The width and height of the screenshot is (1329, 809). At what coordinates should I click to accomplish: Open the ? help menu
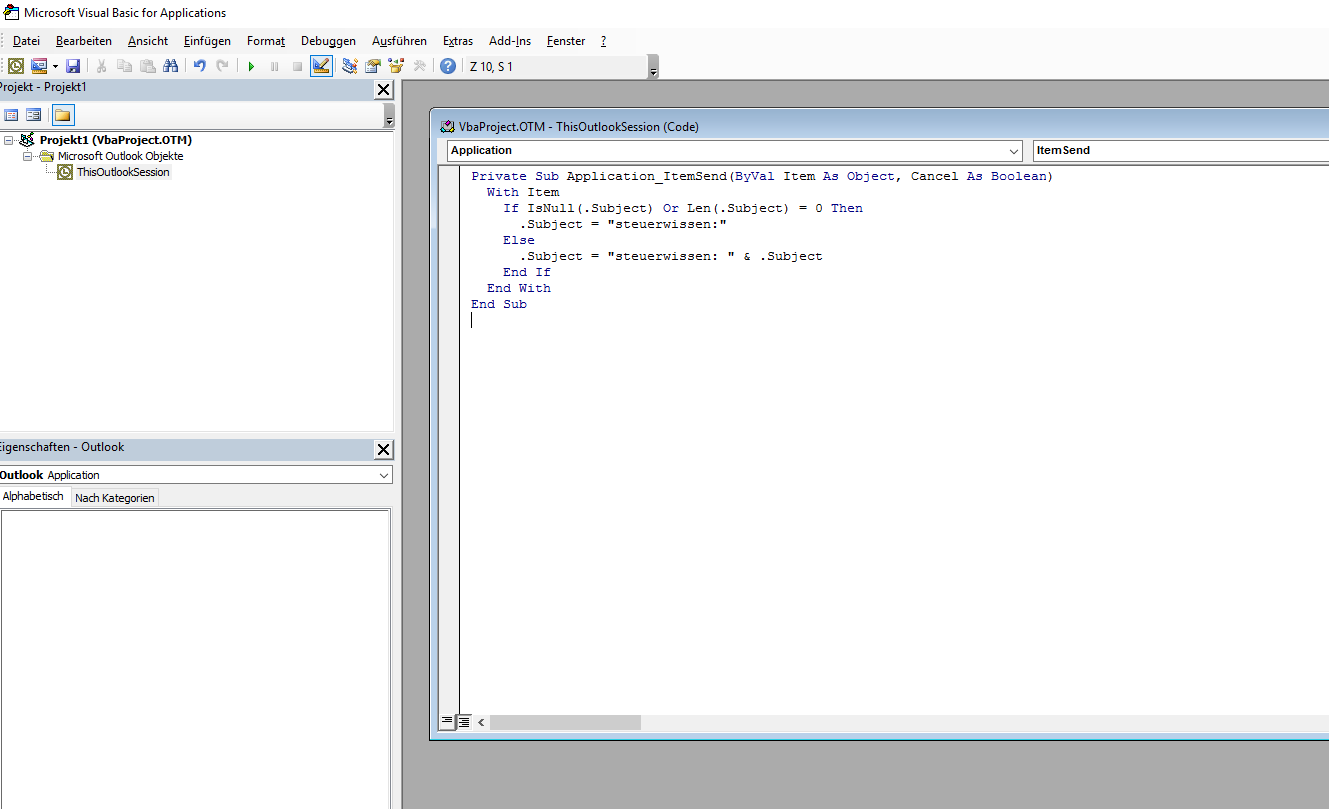(603, 41)
